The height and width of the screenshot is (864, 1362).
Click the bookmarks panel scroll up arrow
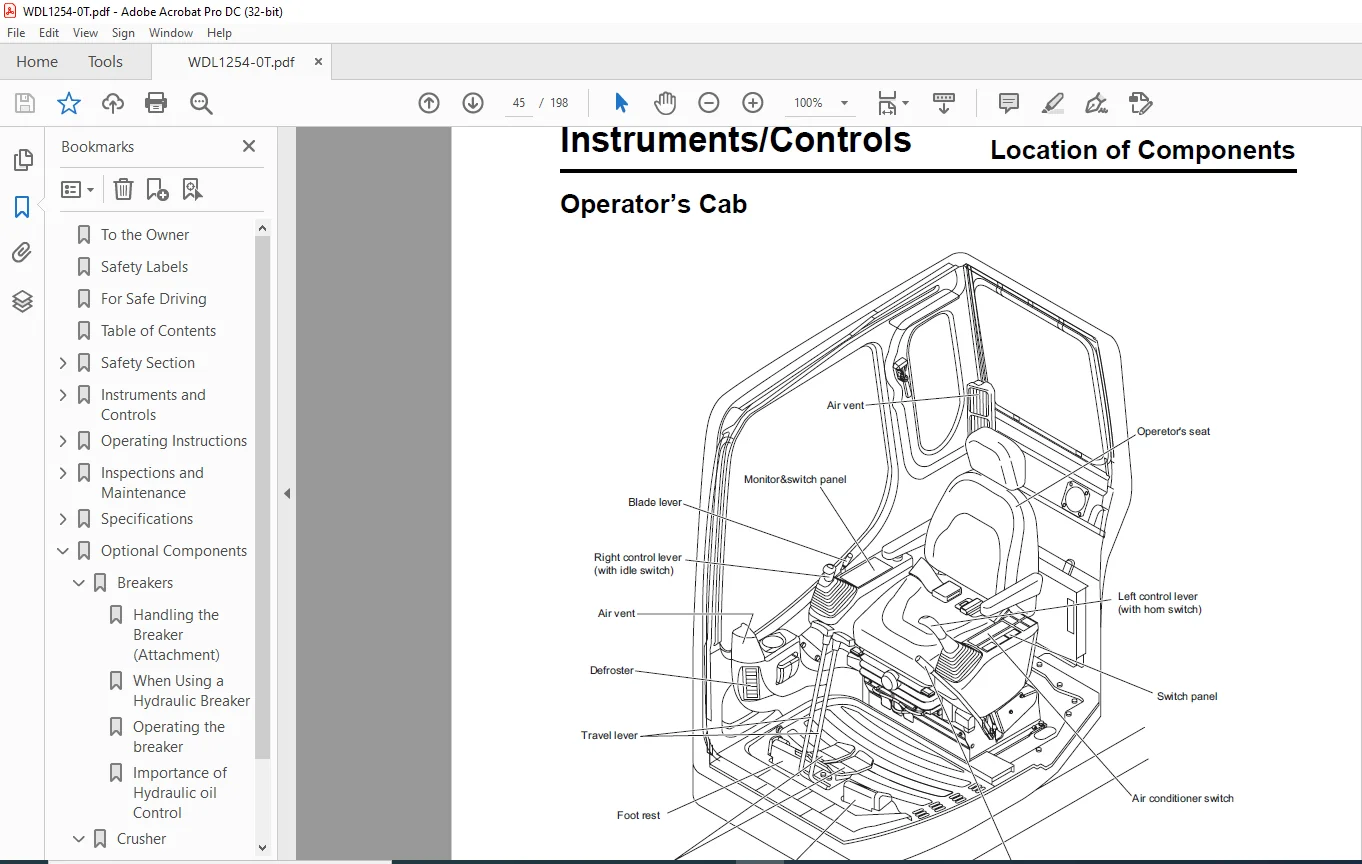tap(263, 228)
